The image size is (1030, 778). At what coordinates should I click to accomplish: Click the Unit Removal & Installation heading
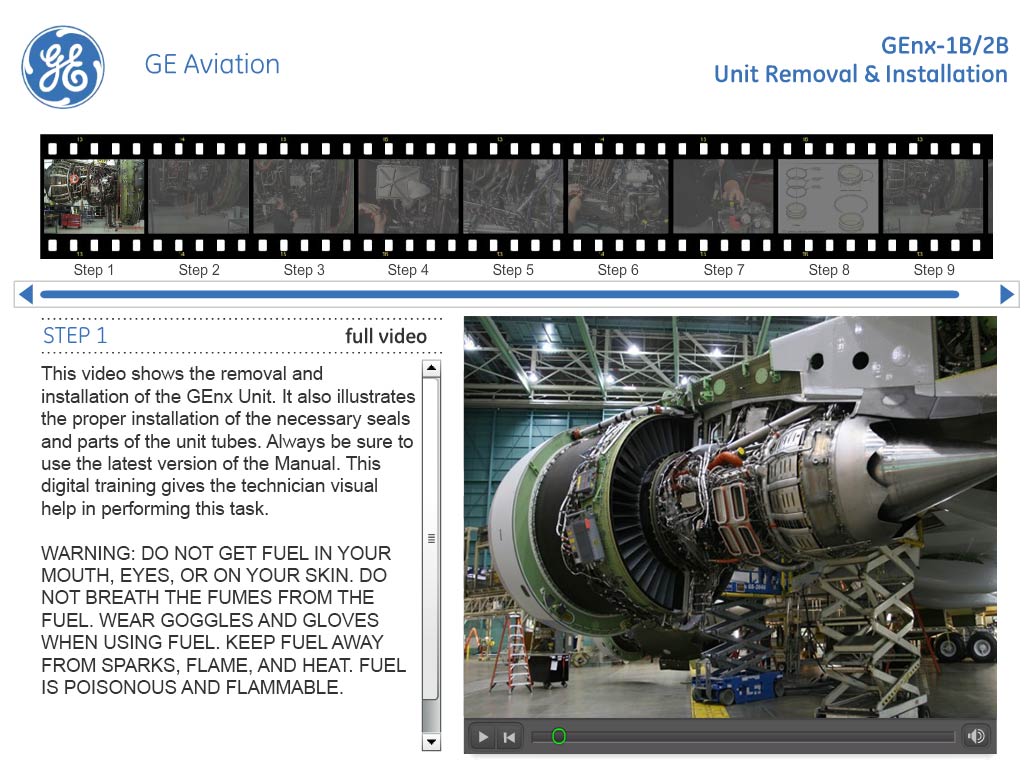tap(861, 74)
